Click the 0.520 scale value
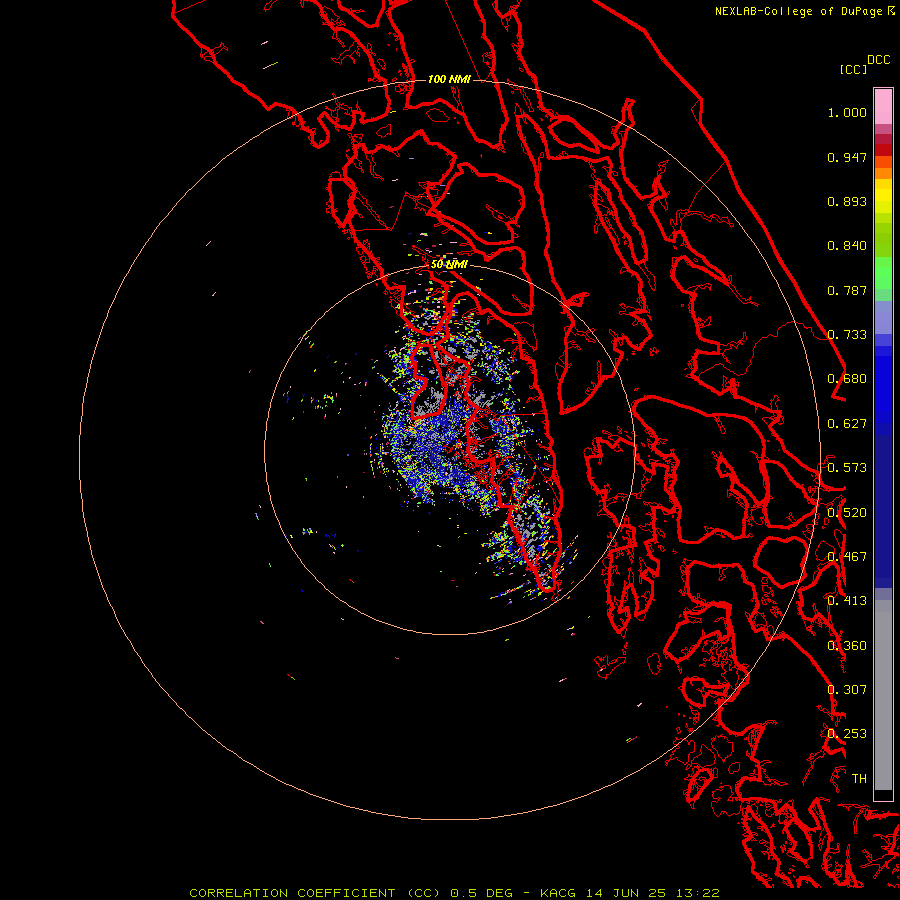This screenshot has height=900, width=900. (x=847, y=513)
